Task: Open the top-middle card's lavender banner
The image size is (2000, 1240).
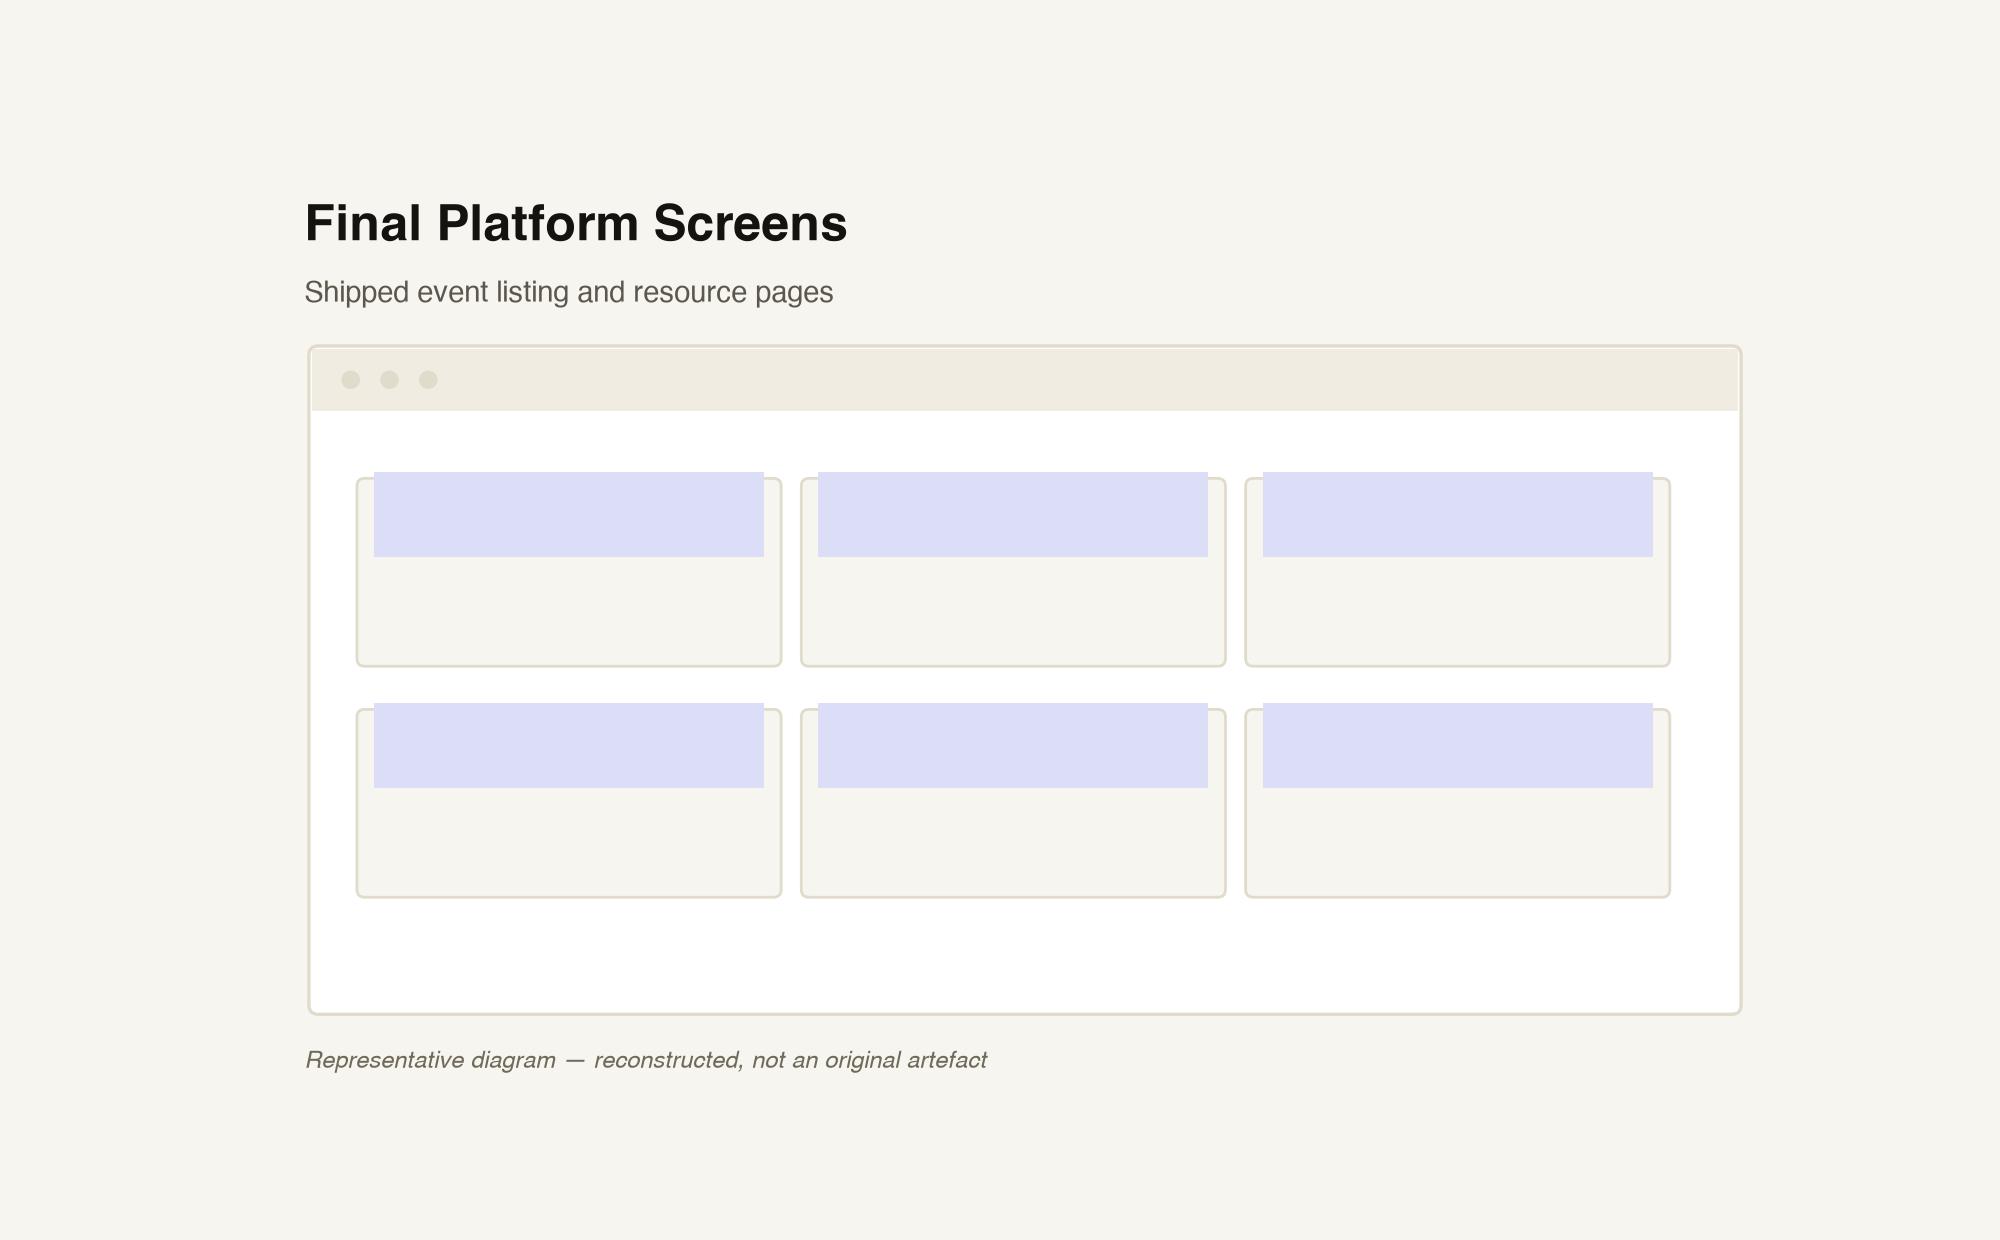Action: click(1013, 515)
